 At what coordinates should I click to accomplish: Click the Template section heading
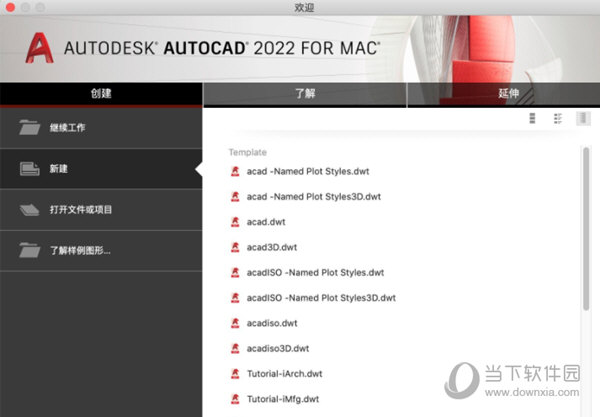point(248,152)
